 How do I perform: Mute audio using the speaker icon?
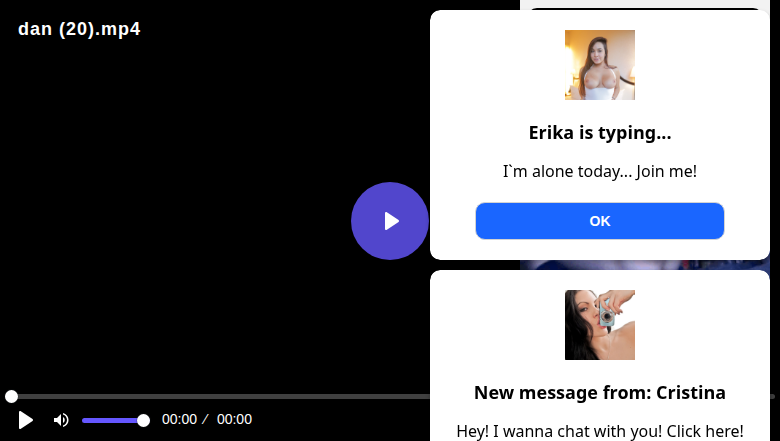pyautogui.click(x=61, y=420)
